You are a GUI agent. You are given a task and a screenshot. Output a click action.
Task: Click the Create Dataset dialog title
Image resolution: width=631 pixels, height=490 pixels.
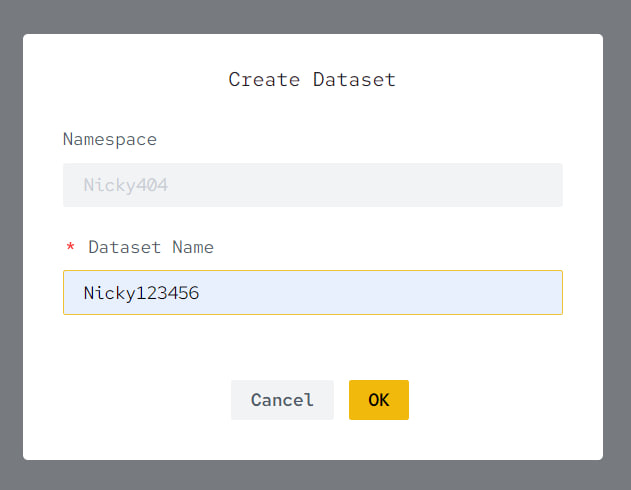click(x=312, y=79)
